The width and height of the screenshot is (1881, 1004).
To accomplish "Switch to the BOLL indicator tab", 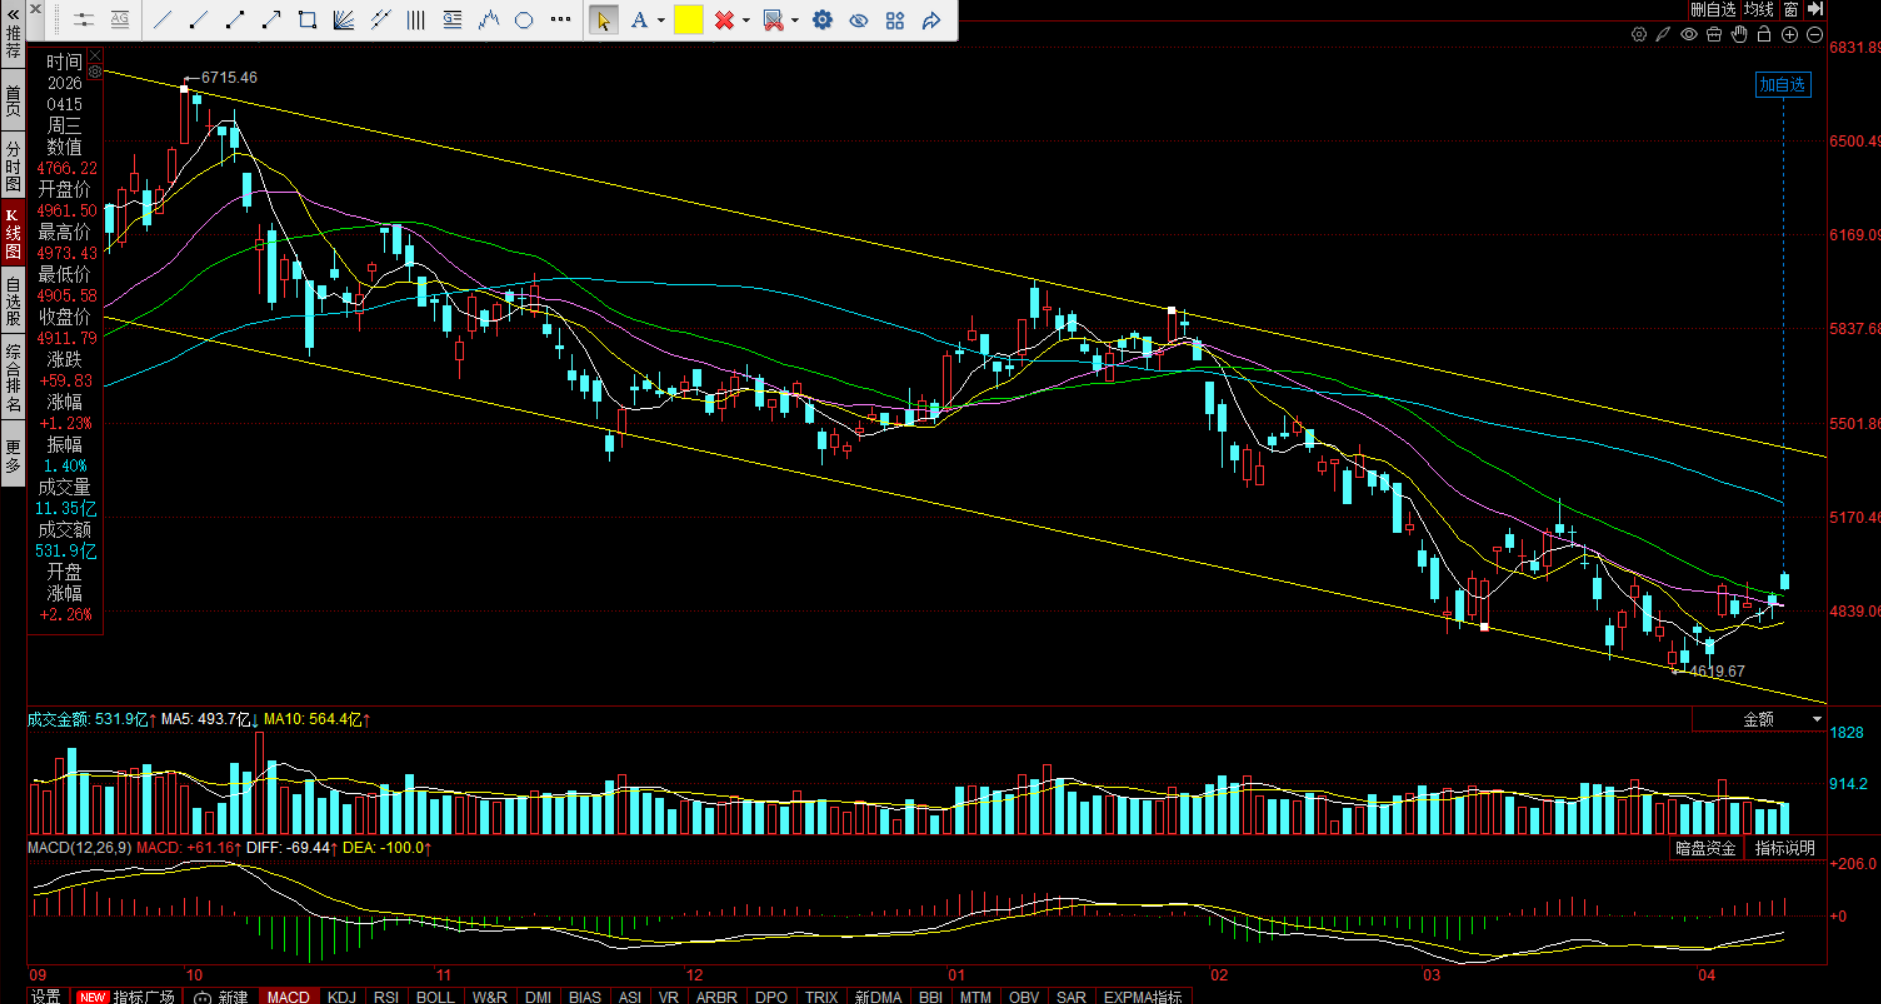I will 435,996.
